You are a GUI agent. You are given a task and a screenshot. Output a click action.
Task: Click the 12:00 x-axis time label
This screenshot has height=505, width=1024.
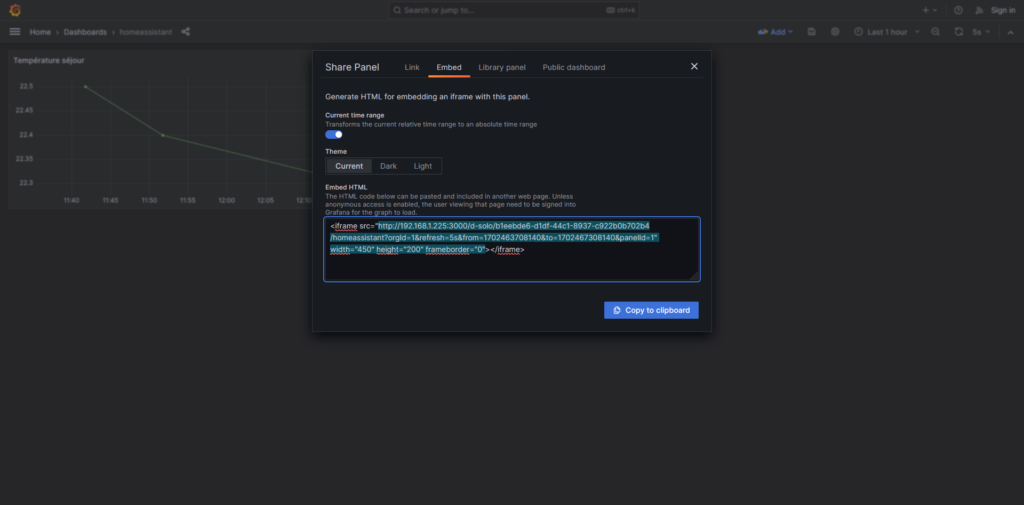point(227,200)
